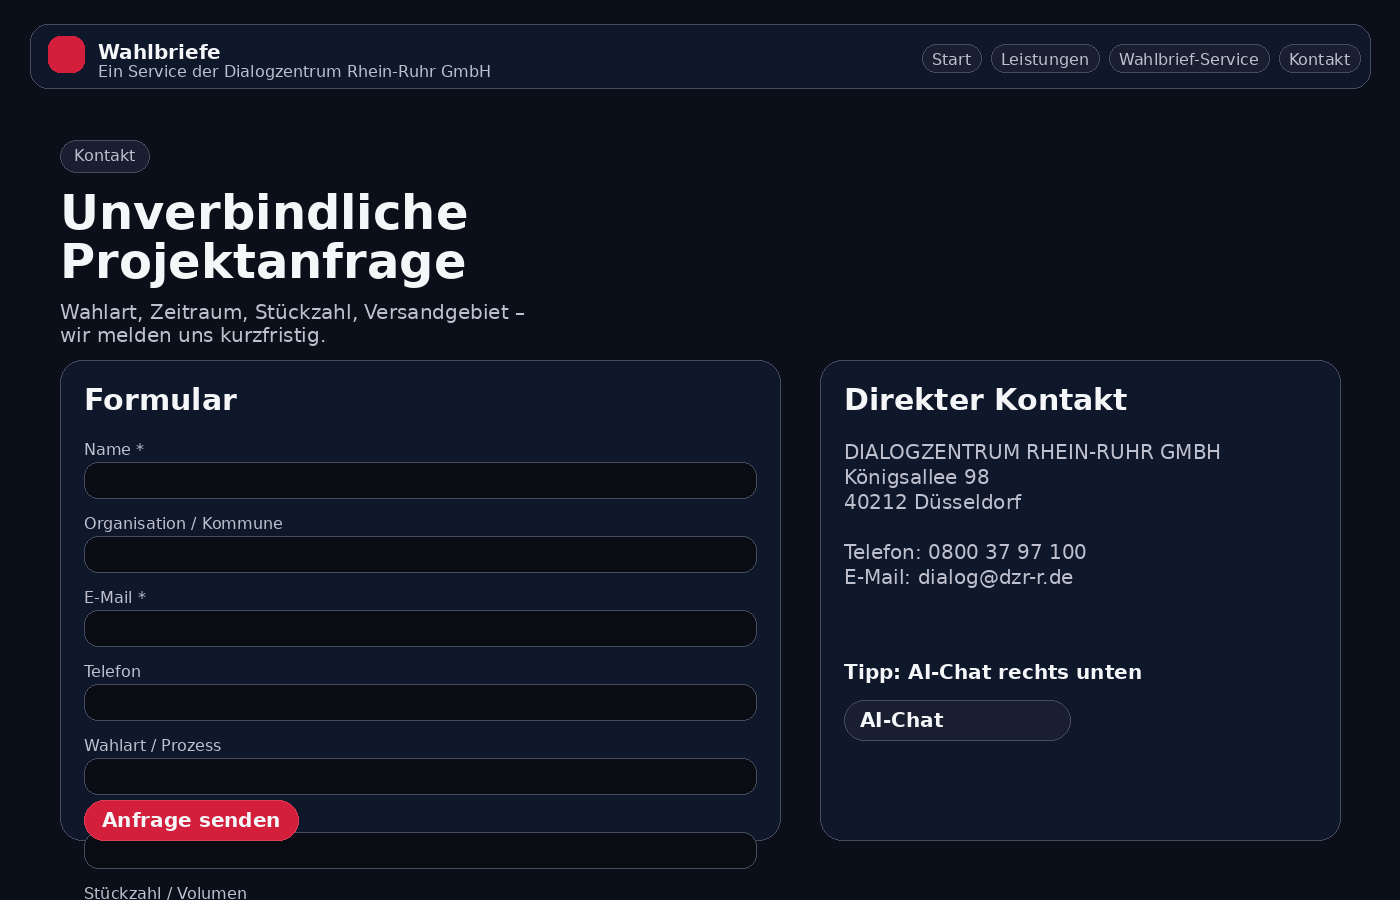Click the Stückzahl / Volumen label
The height and width of the screenshot is (900, 1400).
click(x=165, y=892)
